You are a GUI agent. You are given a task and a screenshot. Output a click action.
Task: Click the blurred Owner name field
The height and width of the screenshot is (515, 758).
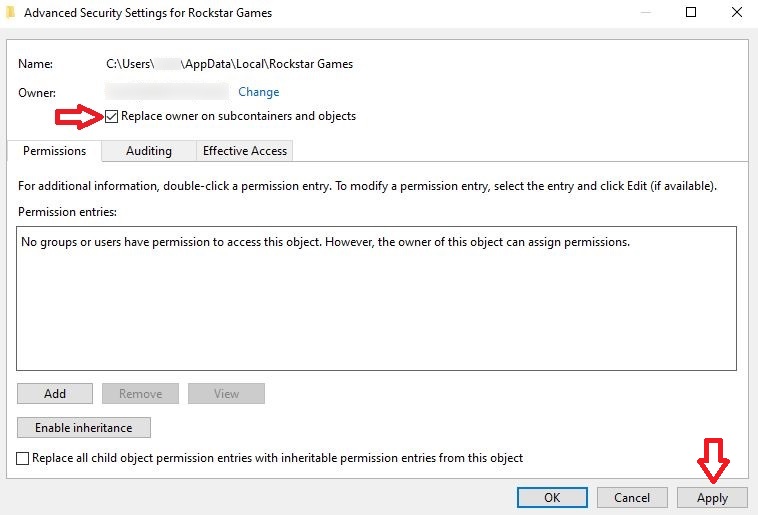[x=168, y=92]
